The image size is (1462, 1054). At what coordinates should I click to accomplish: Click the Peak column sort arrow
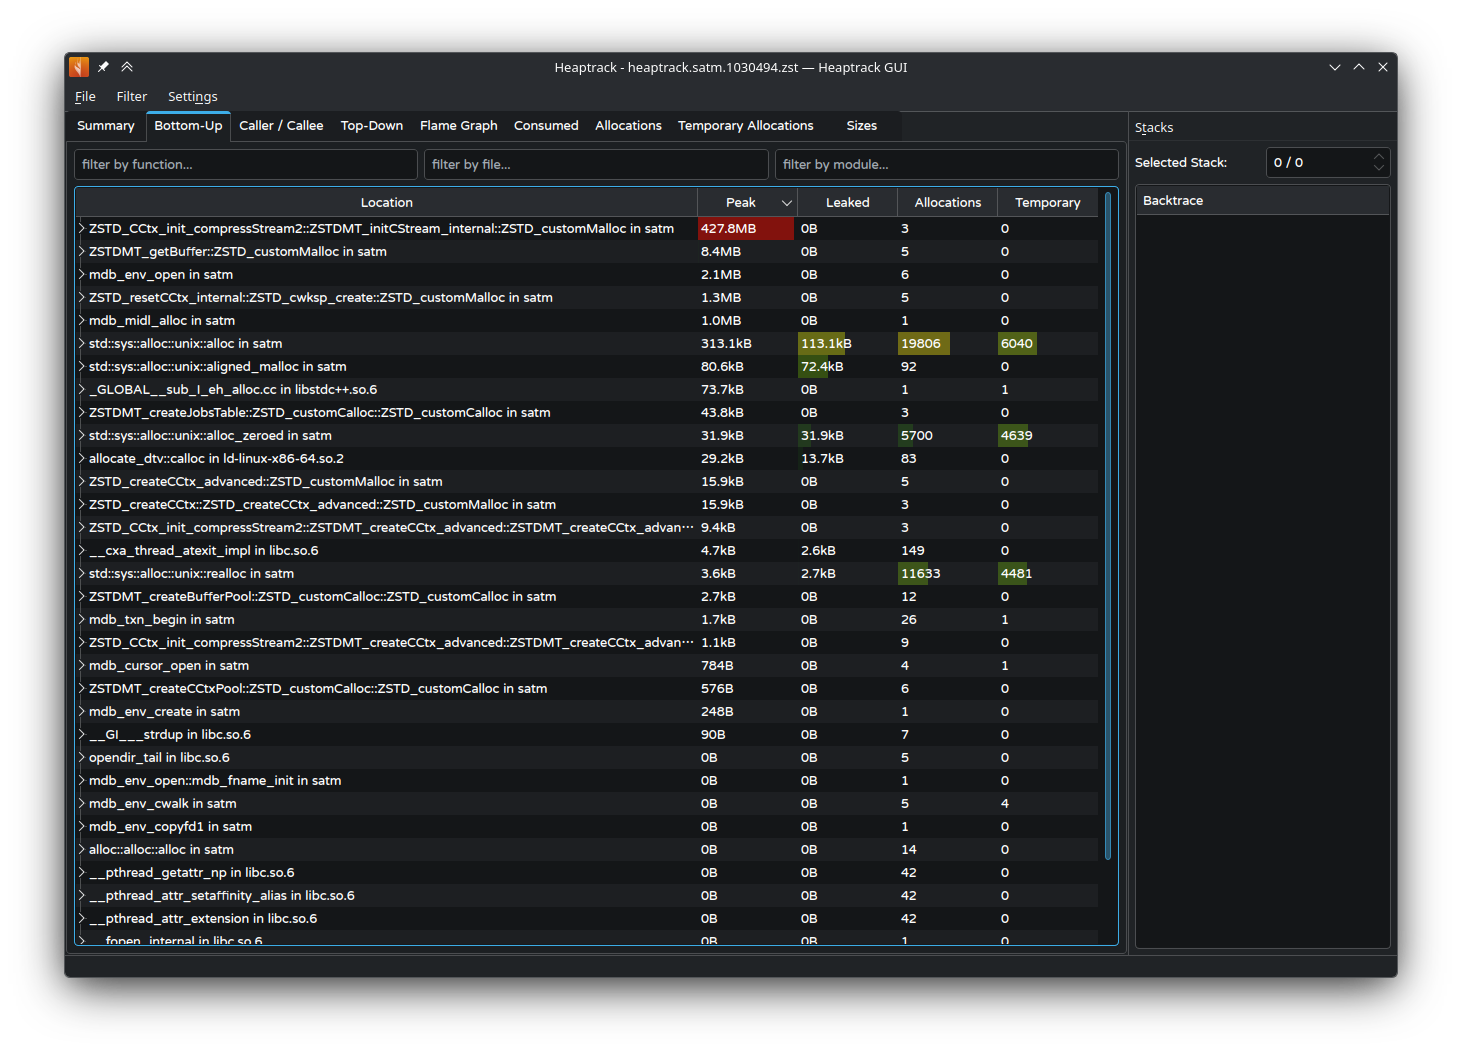[x=787, y=203]
